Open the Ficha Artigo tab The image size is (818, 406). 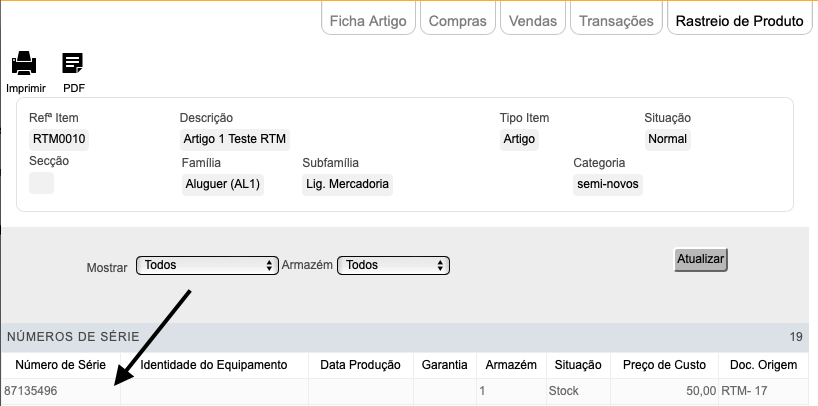[368, 19]
